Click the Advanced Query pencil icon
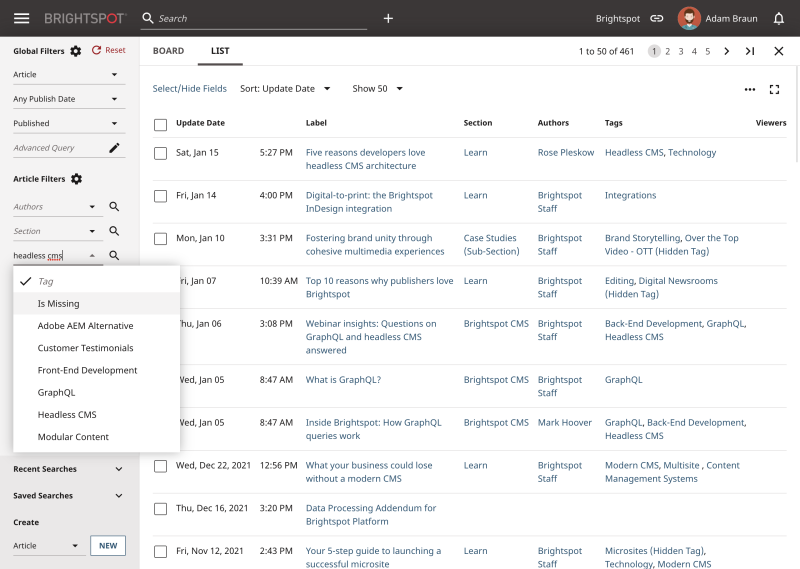 (x=114, y=148)
